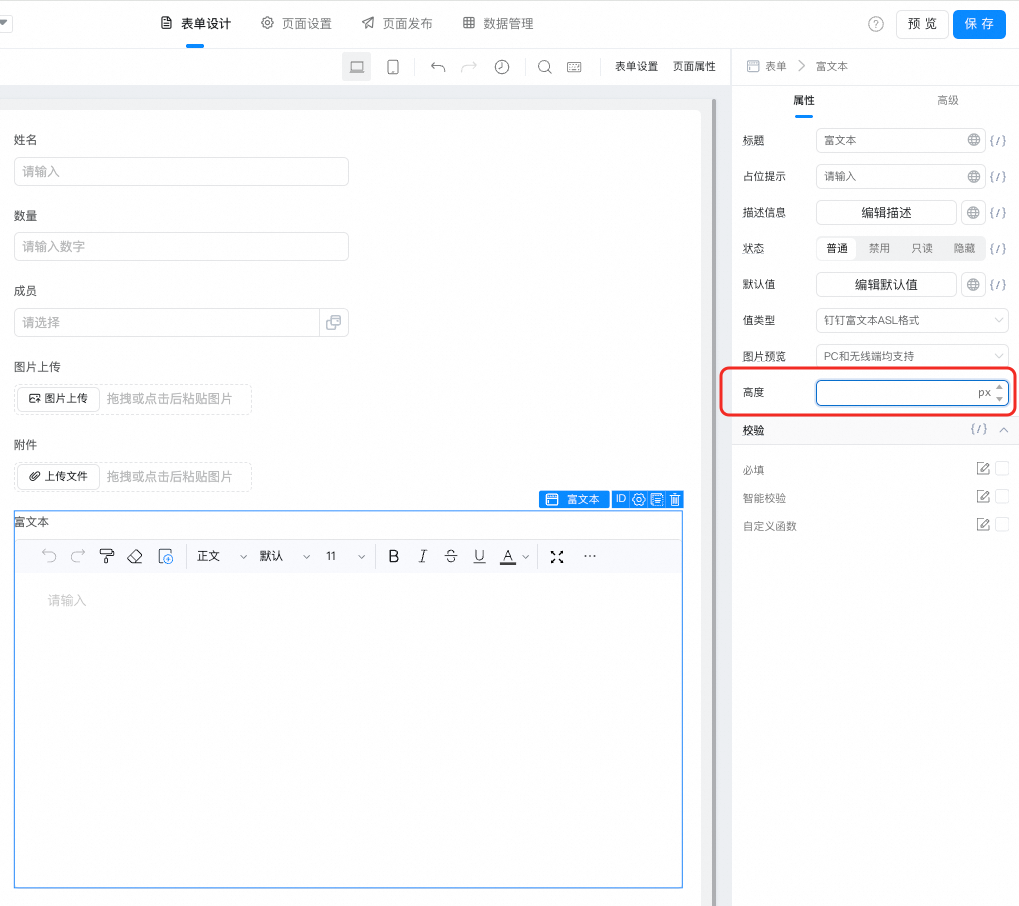The height and width of the screenshot is (906, 1019).
Task: Set 状态 to 普通
Action: coord(837,248)
